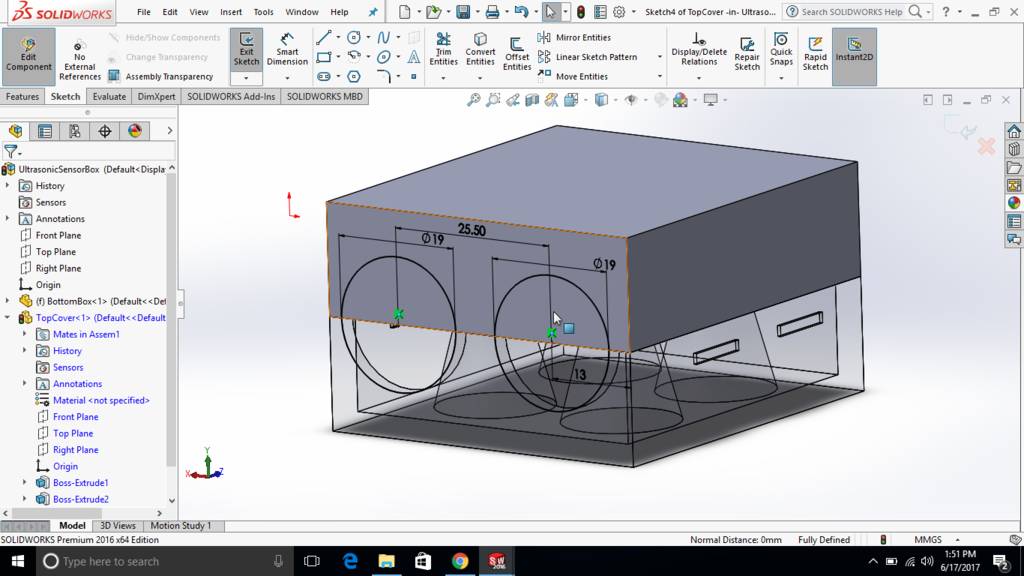Select Boss-Extrude1 in the feature tree

[x=80, y=483]
